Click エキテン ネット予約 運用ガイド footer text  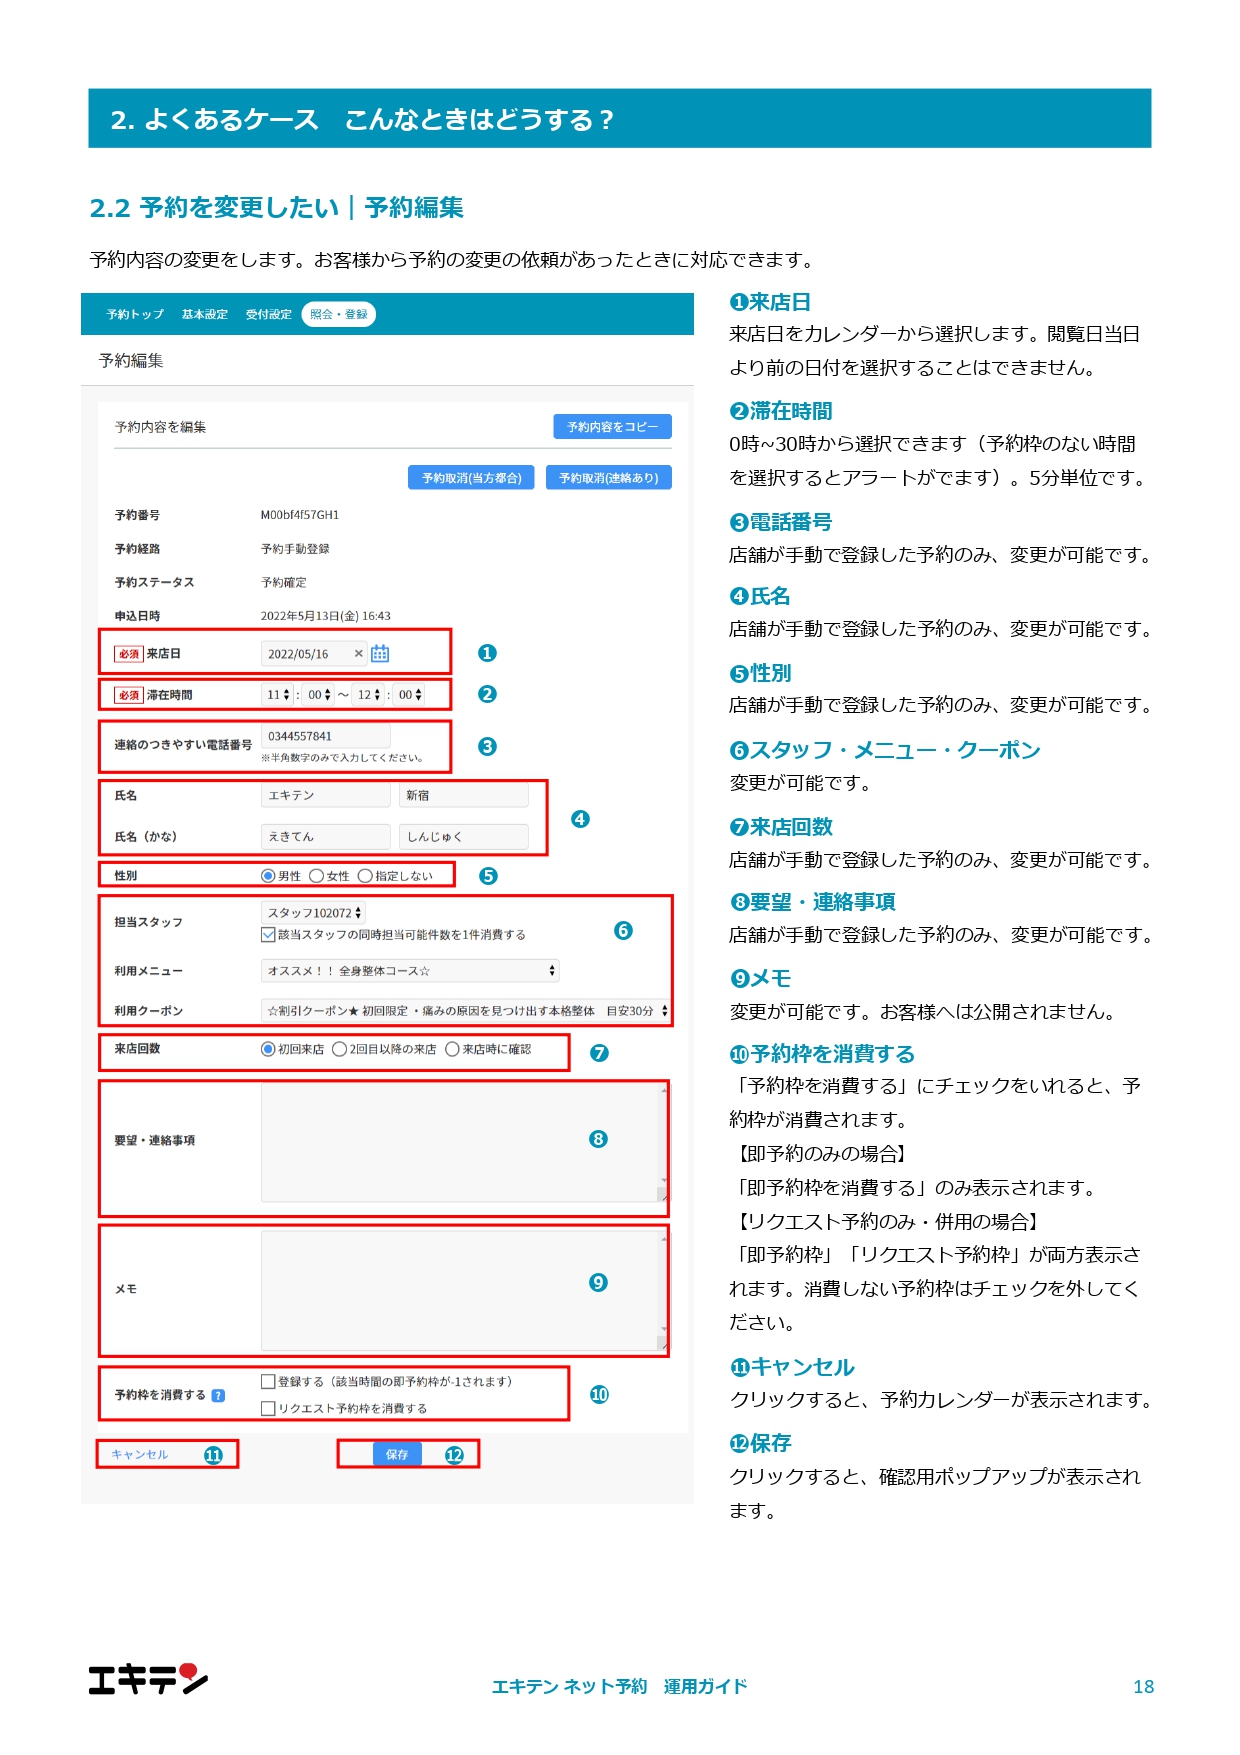620,1687
